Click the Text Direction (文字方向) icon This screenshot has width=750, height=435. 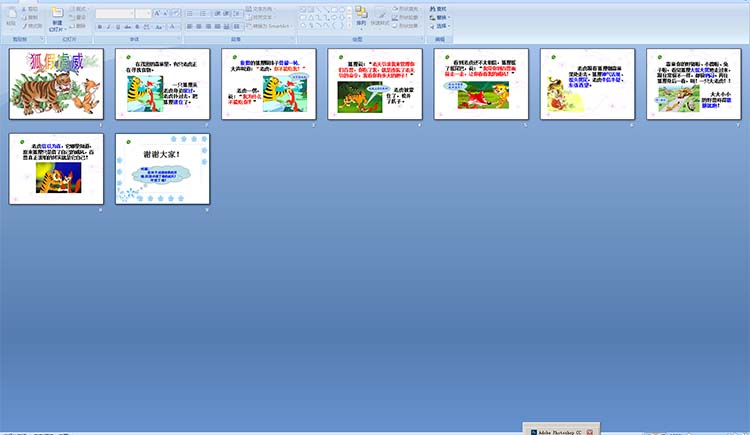pyautogui.click(x=249, y=9)
